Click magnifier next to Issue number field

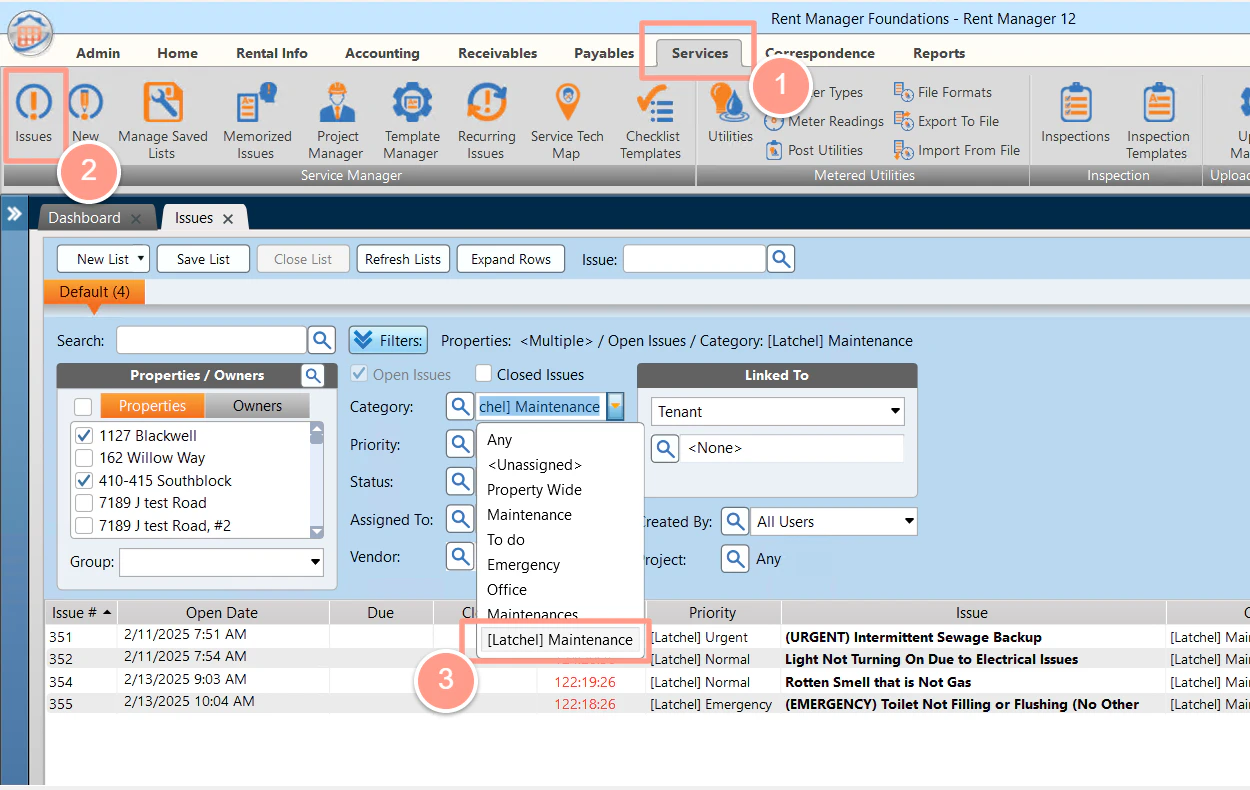tap(781, 259)
